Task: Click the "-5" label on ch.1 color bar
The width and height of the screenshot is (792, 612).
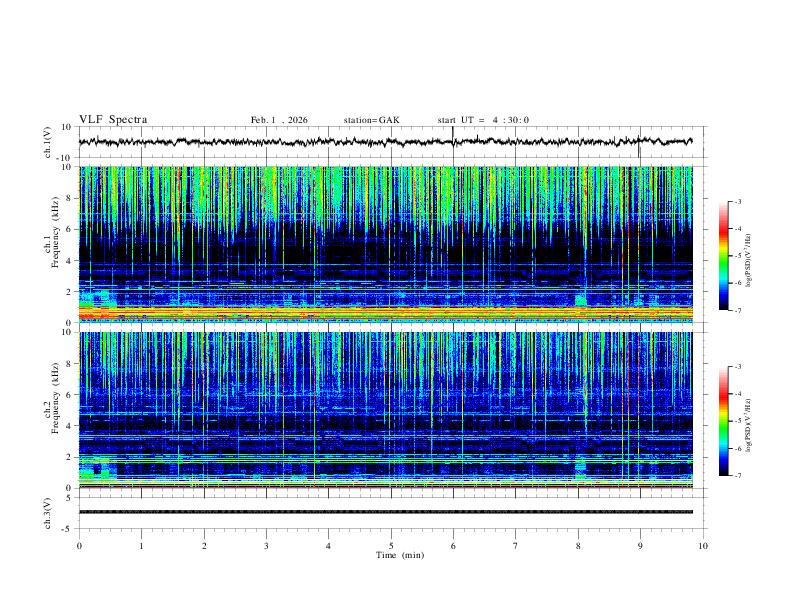Action: (x=737, y=256)
